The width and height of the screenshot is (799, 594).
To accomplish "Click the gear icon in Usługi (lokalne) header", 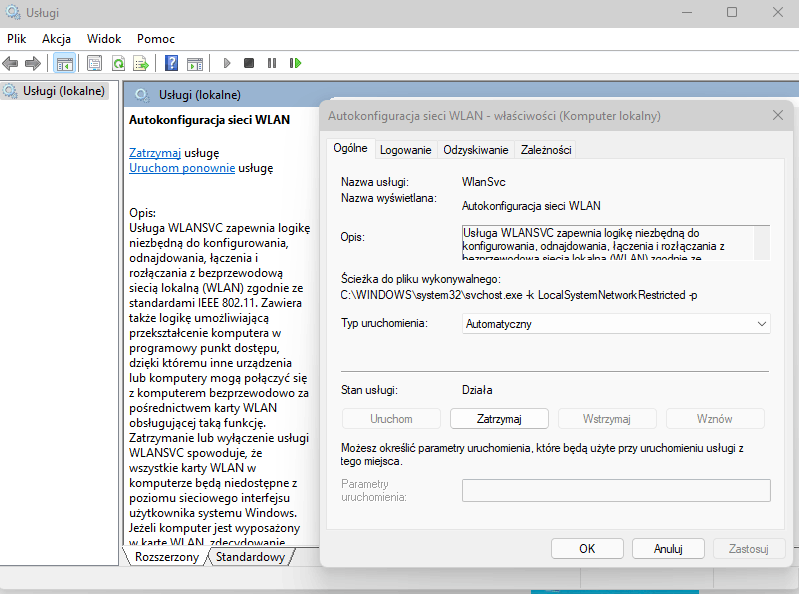I will pos(142,95).
